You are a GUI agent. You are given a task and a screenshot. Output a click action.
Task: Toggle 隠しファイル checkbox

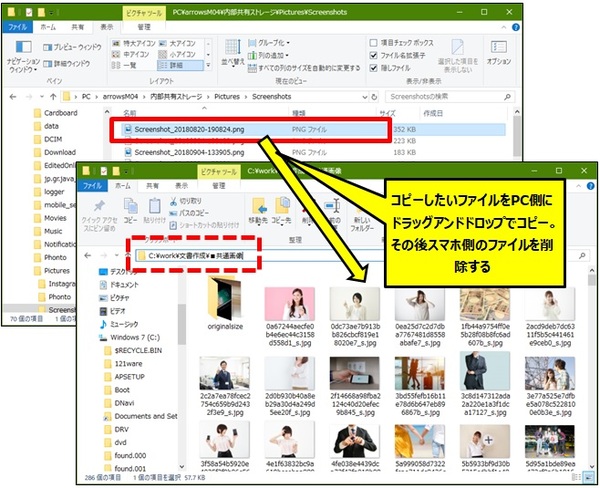[373, 68]
